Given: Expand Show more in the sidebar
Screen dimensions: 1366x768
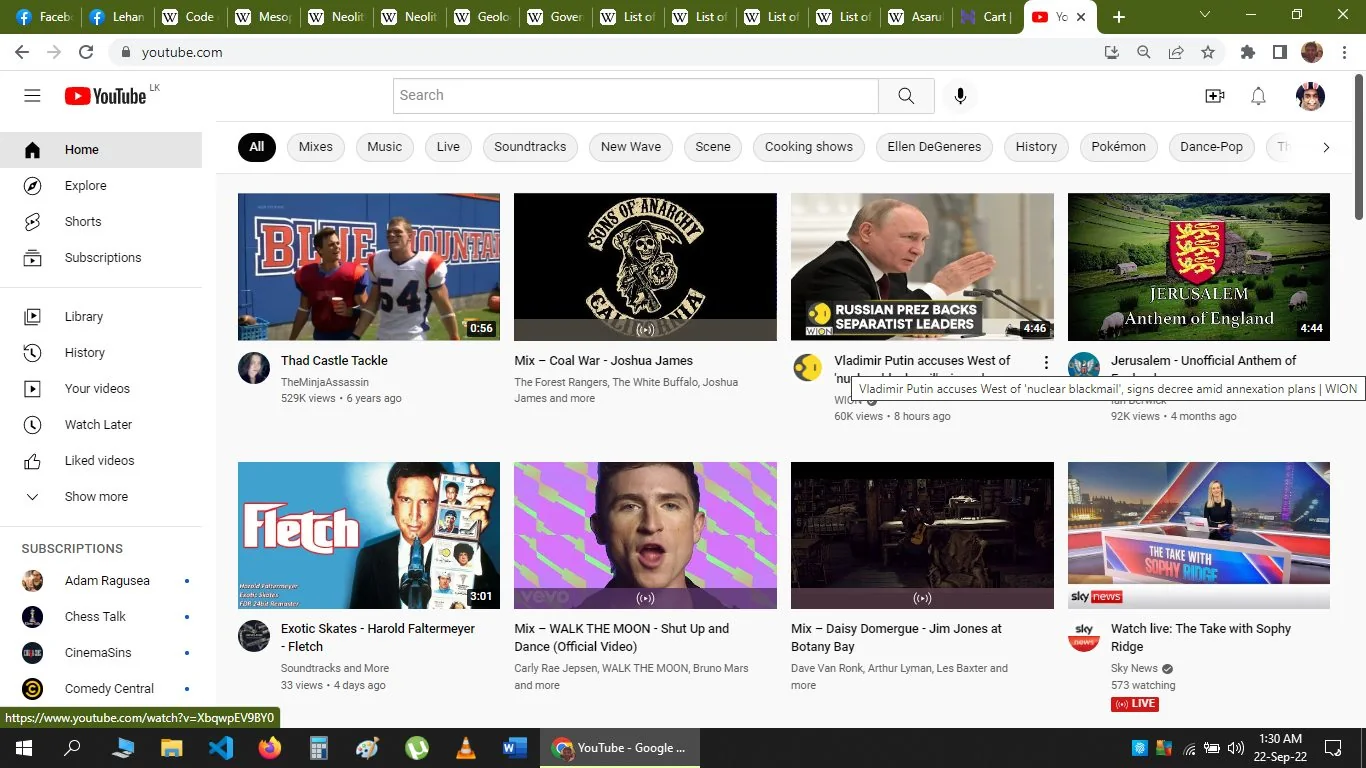Looking at the screenshot, I should pos(101,497).
